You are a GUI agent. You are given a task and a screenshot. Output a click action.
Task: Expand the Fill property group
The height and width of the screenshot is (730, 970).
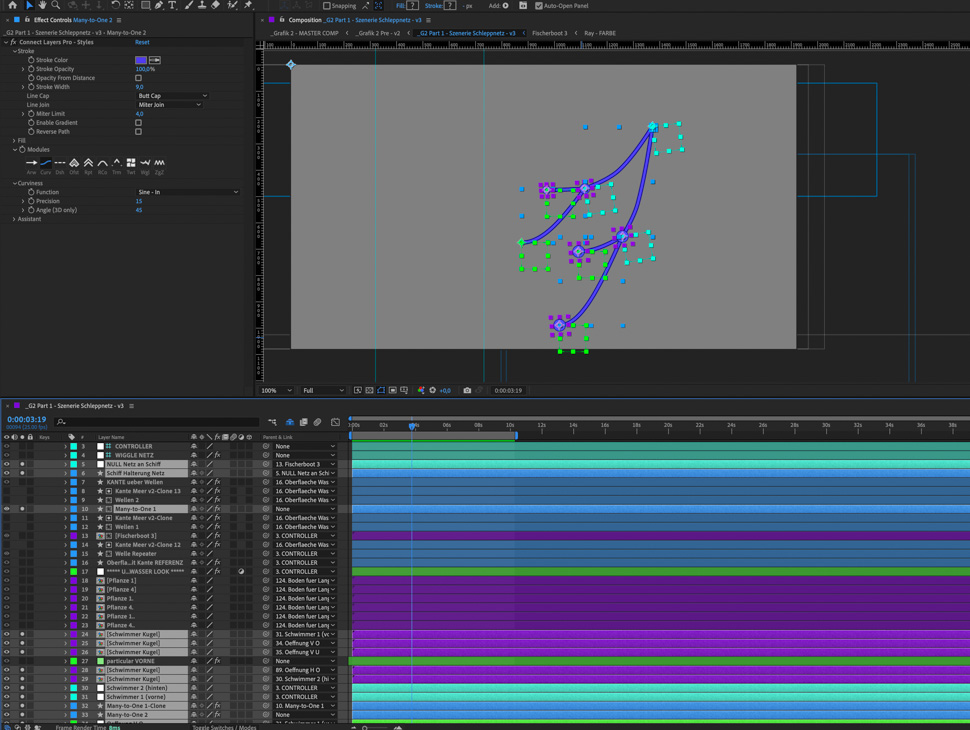click(14, 141)
